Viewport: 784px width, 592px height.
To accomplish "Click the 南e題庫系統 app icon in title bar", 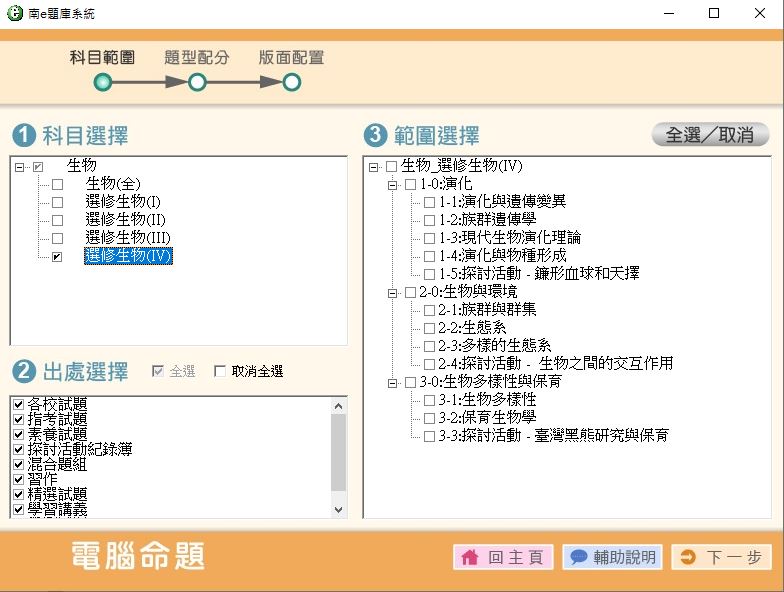I will pyautogui.click(x=14, y=13).
